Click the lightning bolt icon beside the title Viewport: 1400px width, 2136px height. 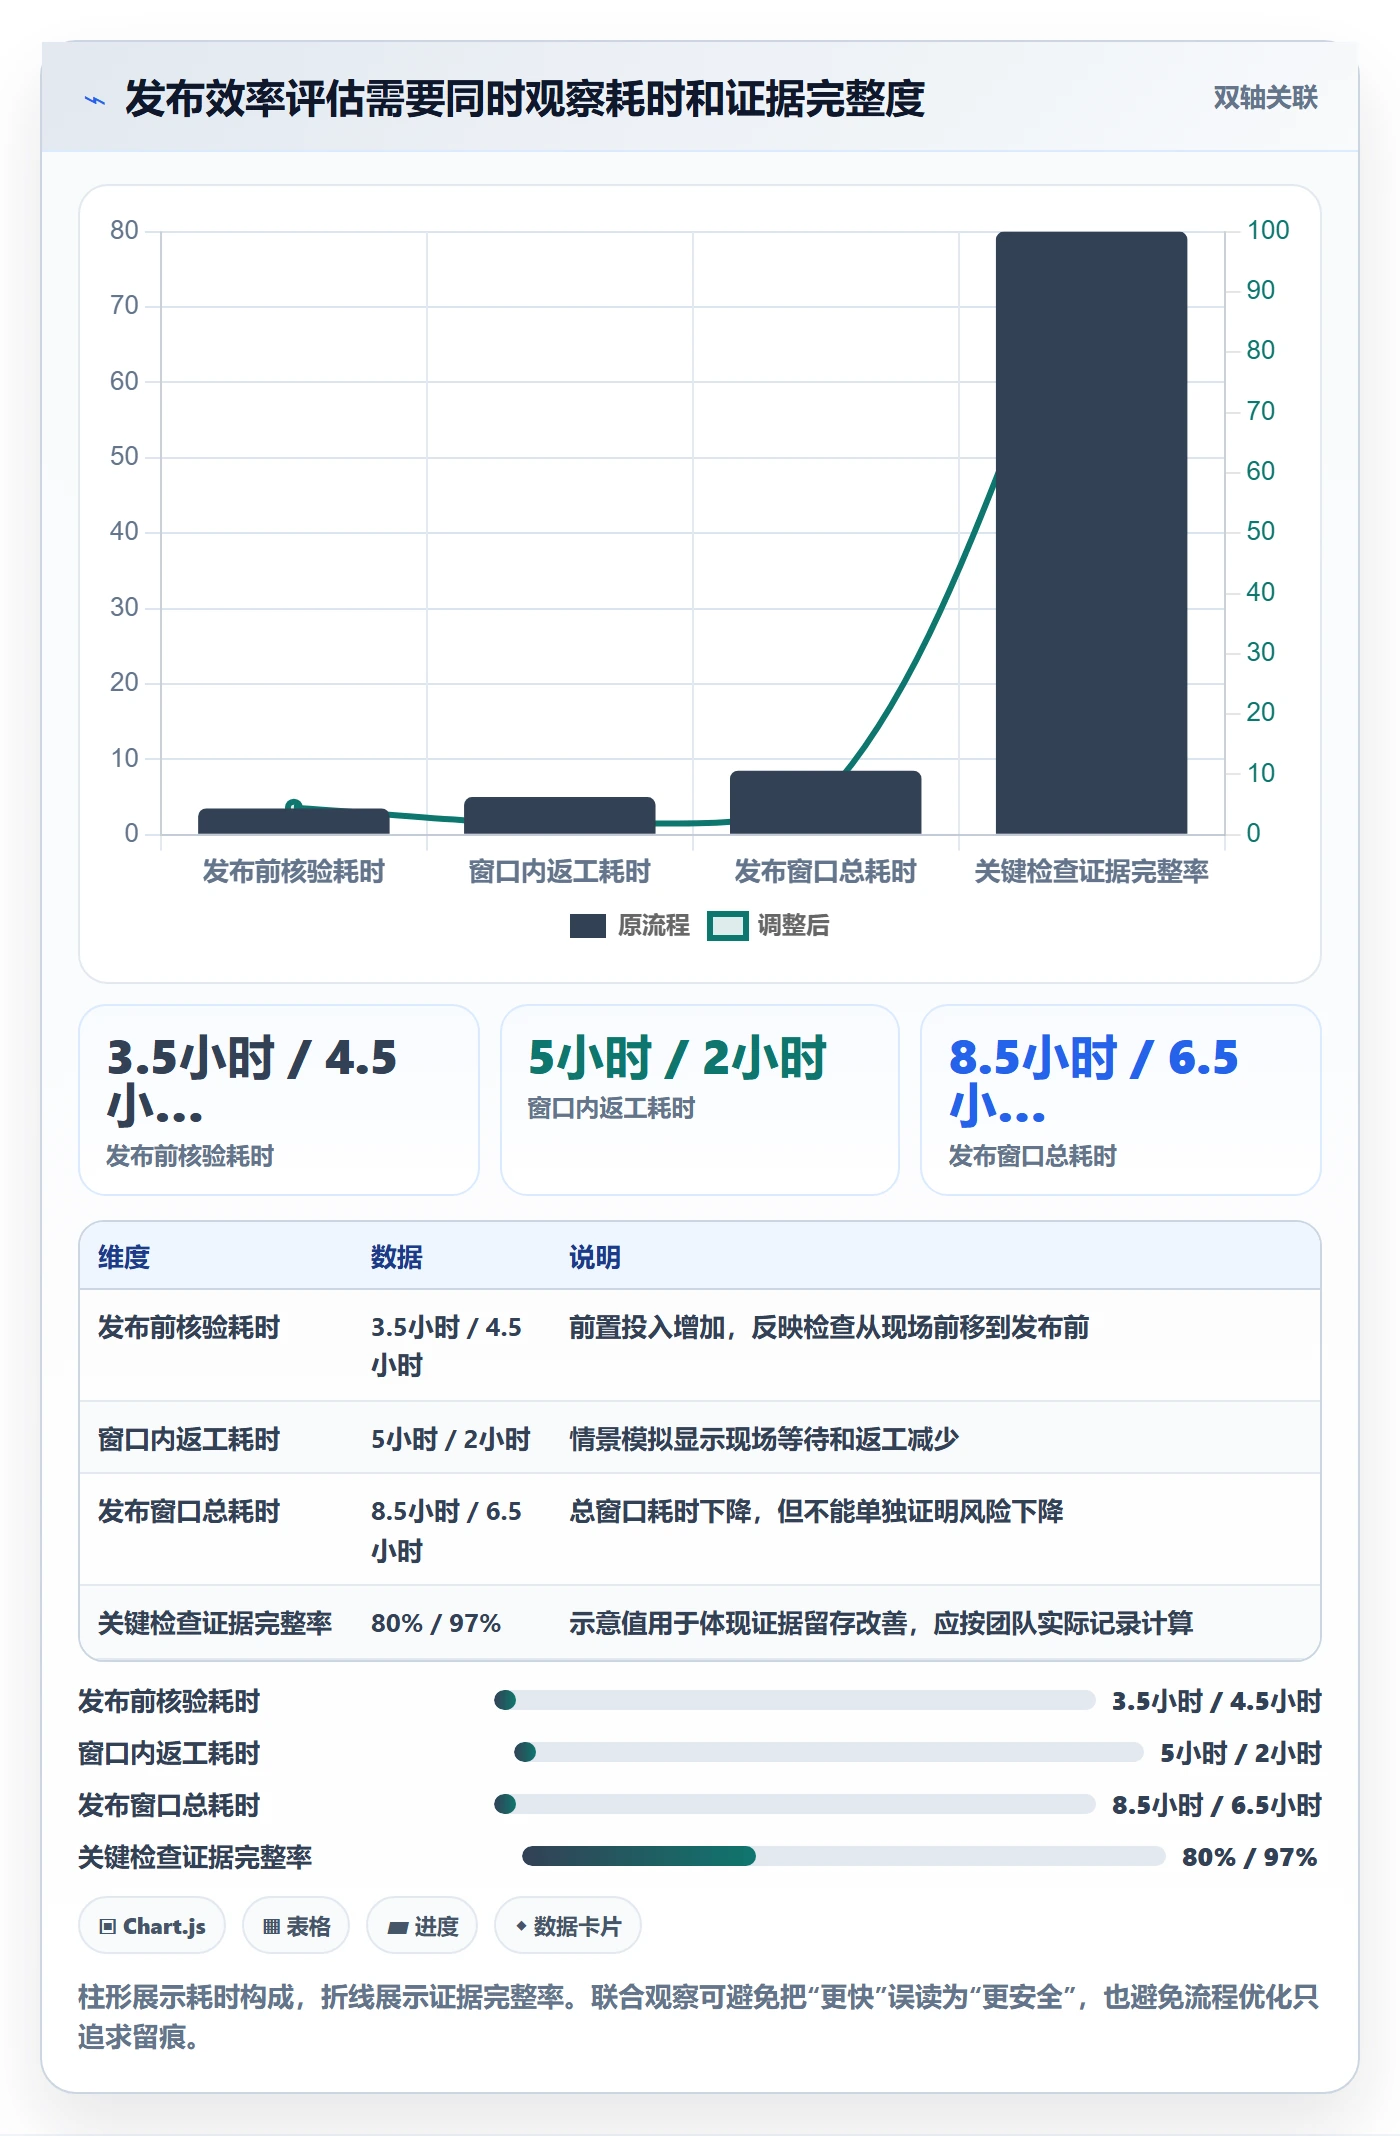(95, 100)
